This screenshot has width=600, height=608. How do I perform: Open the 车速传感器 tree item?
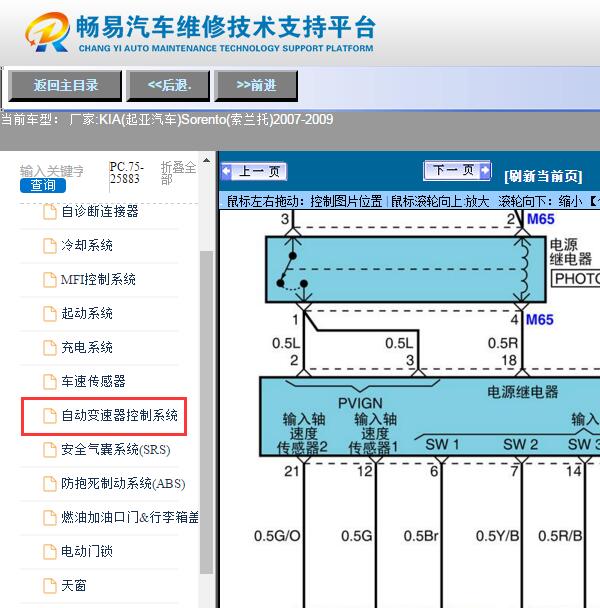click(x=93, y=382)
